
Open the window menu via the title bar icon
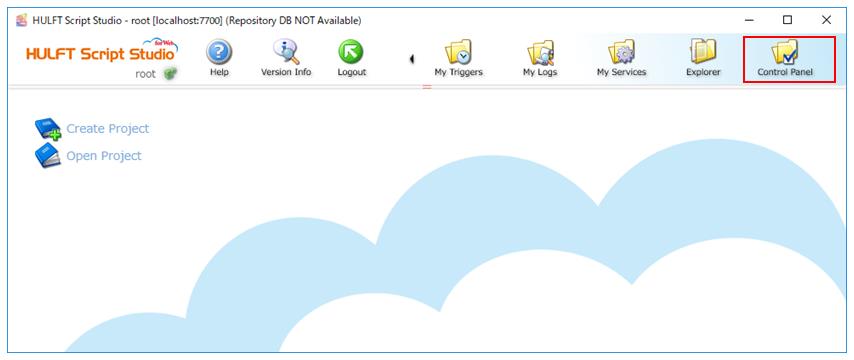pyautogui.click(x=22, y=21)
